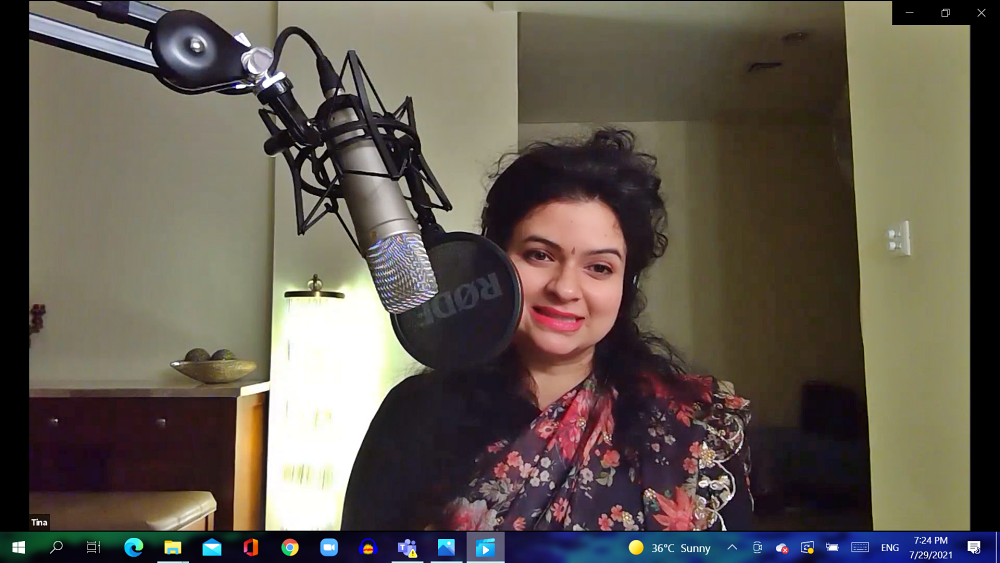Open the clock and calendar flyout

pos(929,547)
